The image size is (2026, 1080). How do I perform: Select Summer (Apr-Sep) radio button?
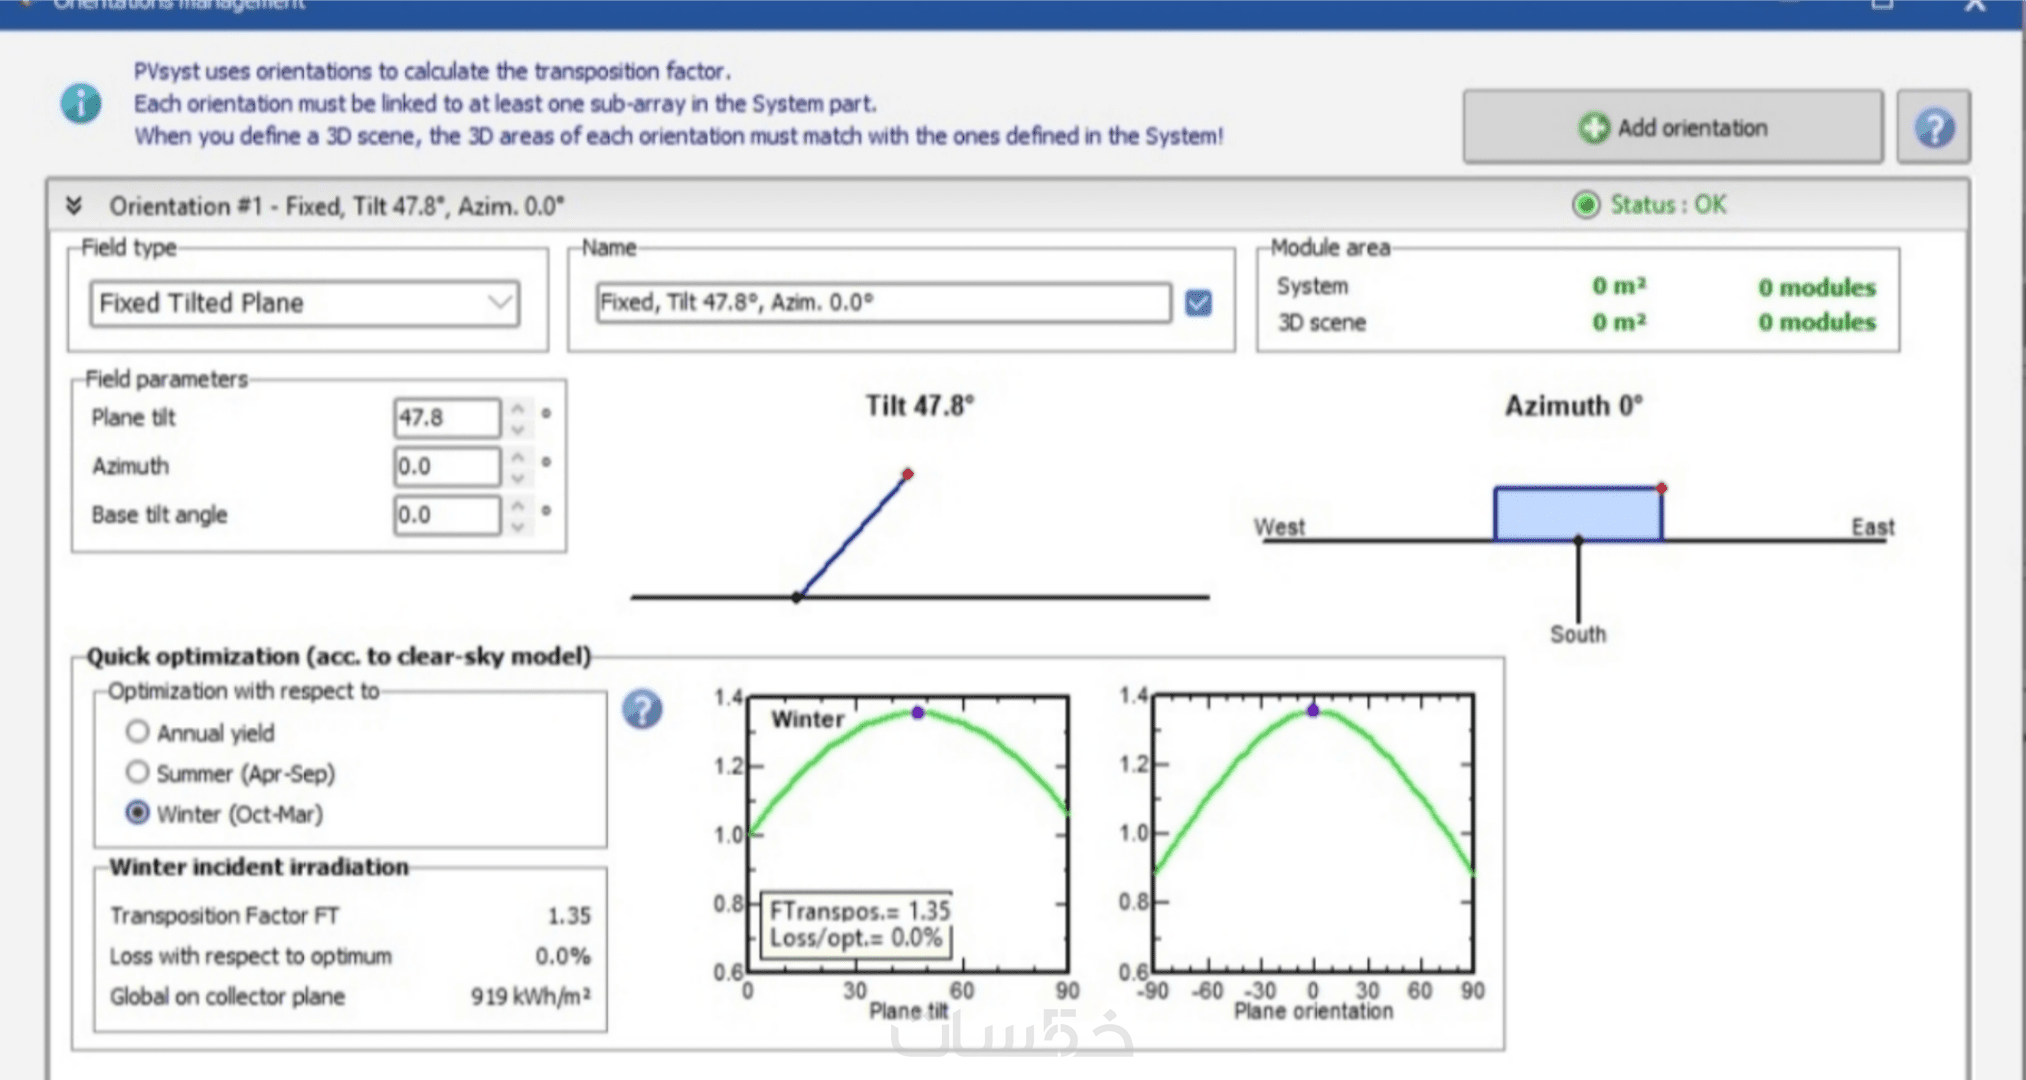click(138, 772)
